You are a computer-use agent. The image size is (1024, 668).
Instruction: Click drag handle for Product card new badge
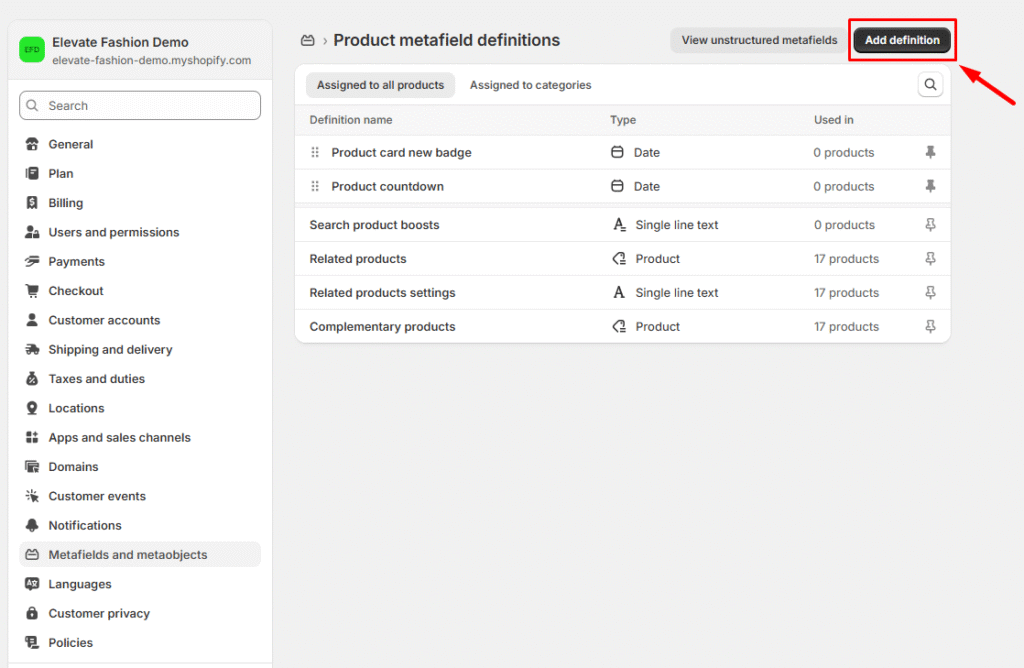pyautogui.click(x=315, y=152)
